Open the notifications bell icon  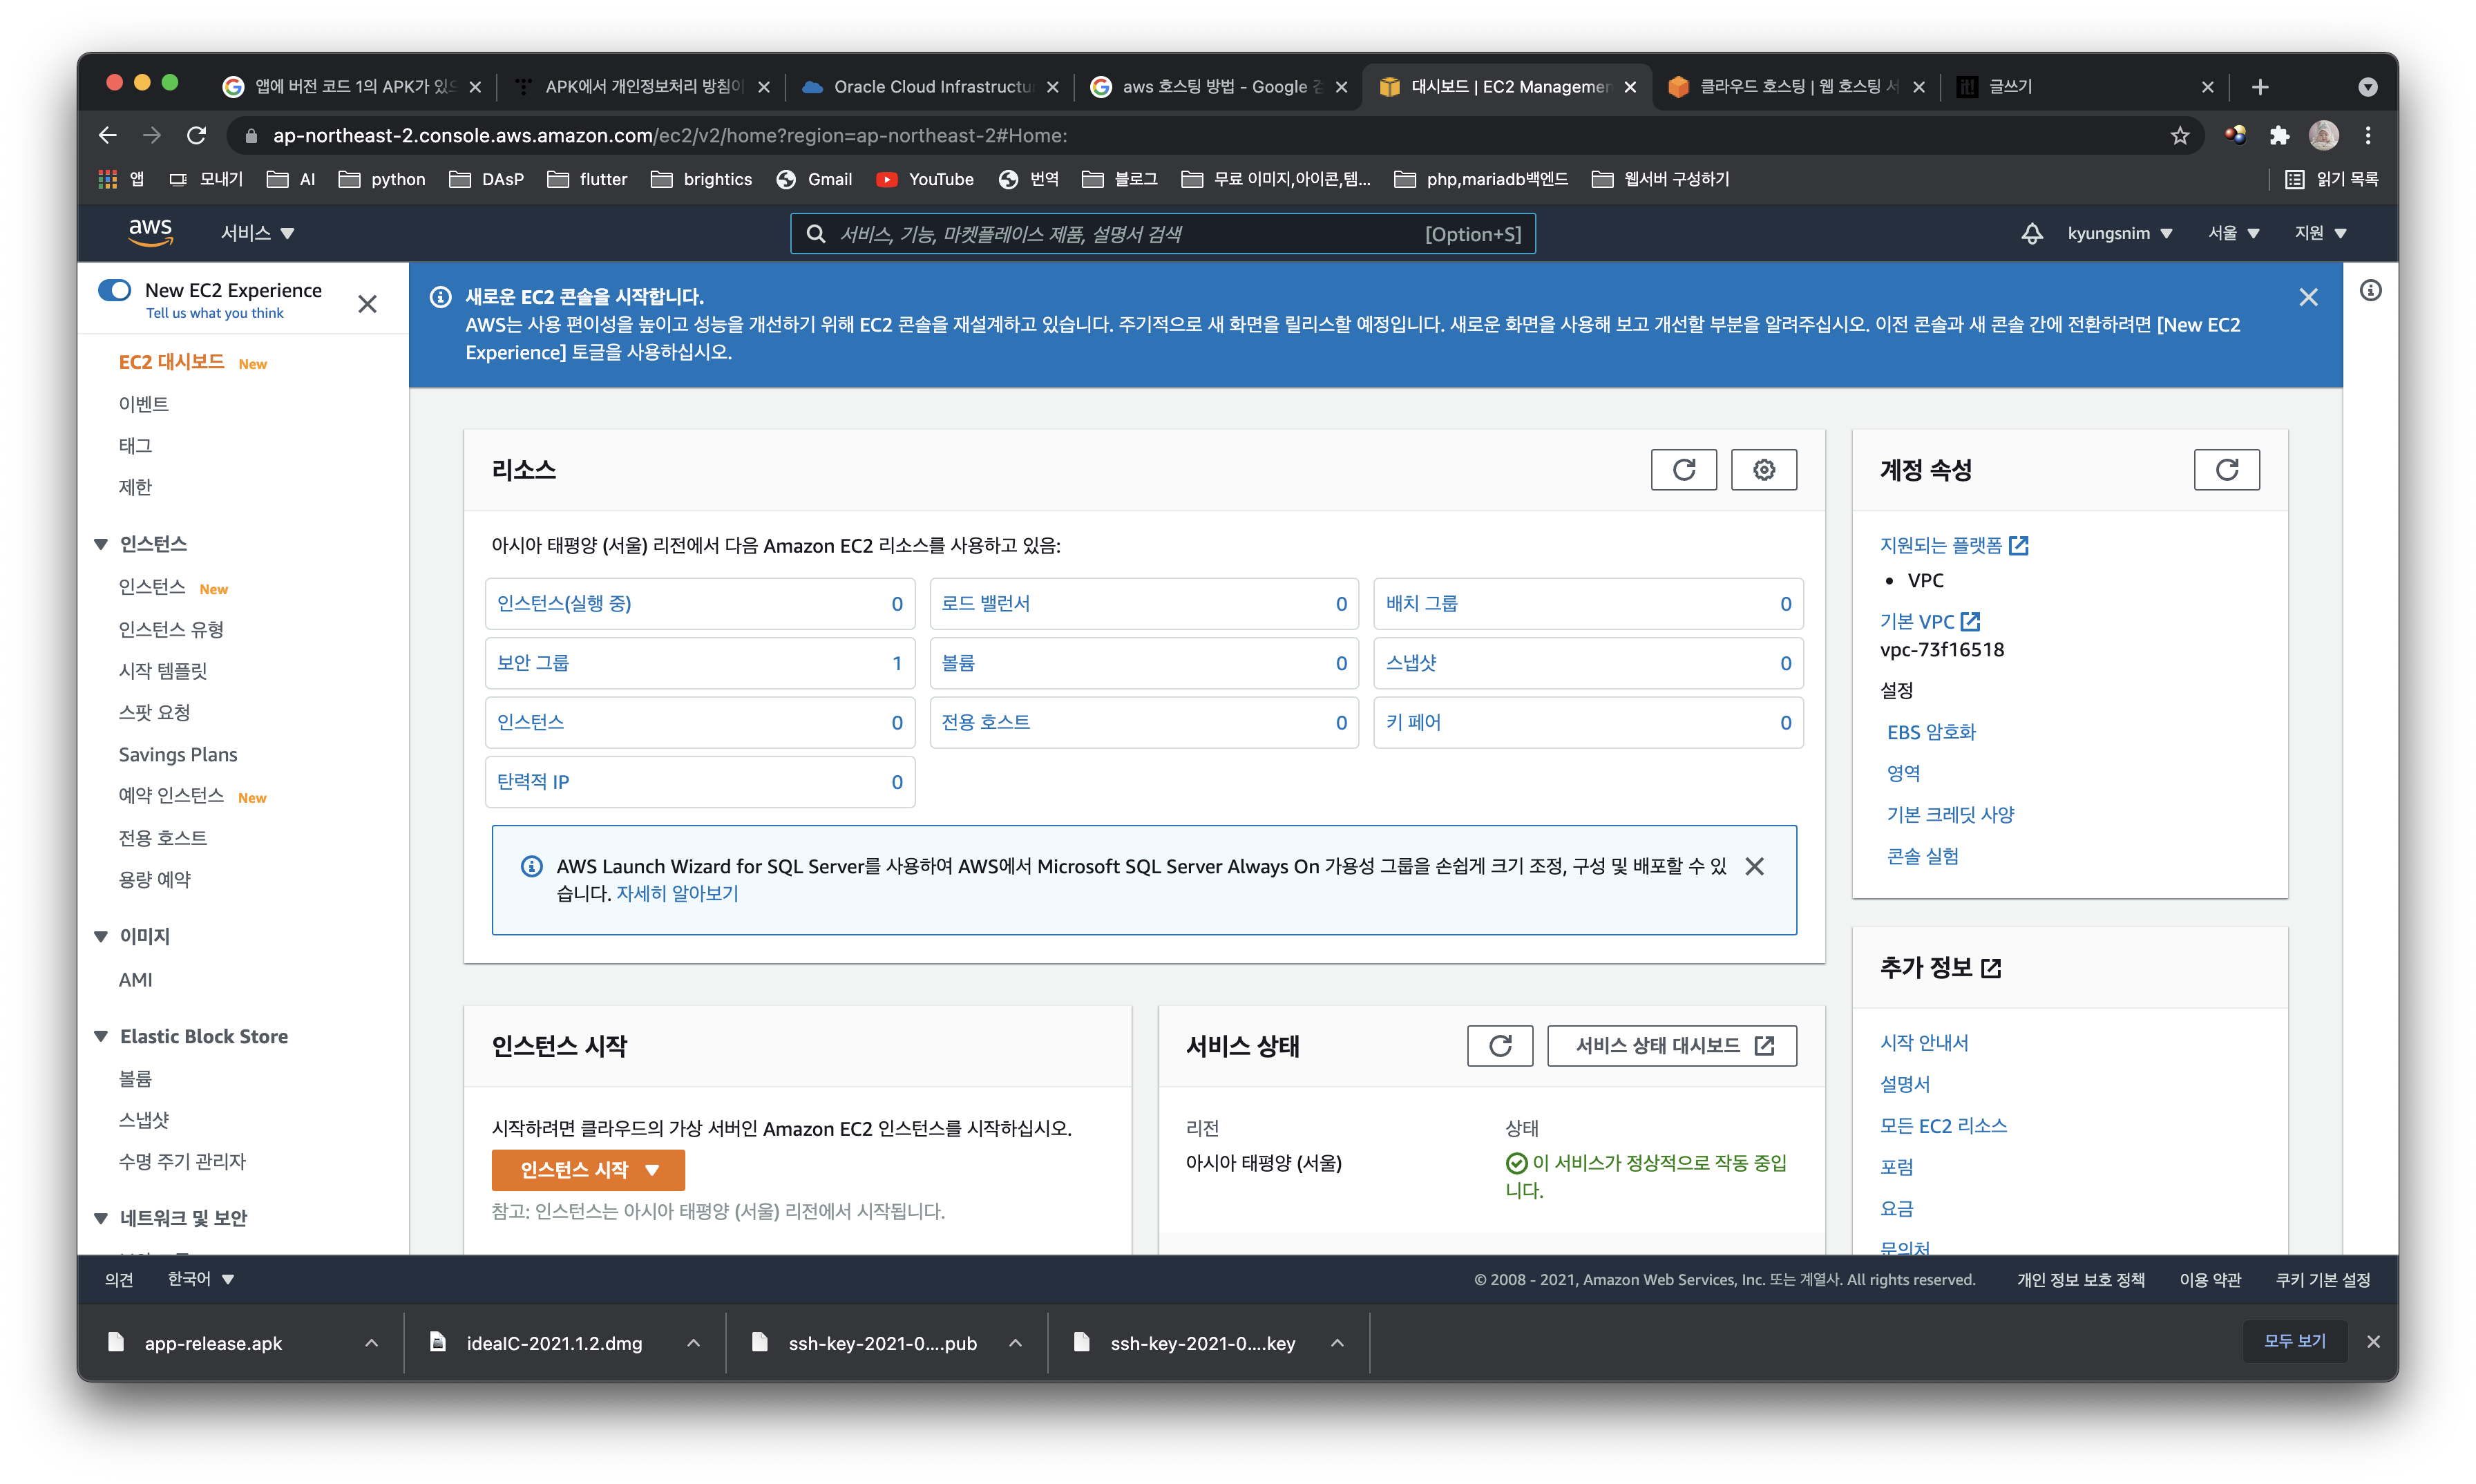click(x=2031, y=233)
